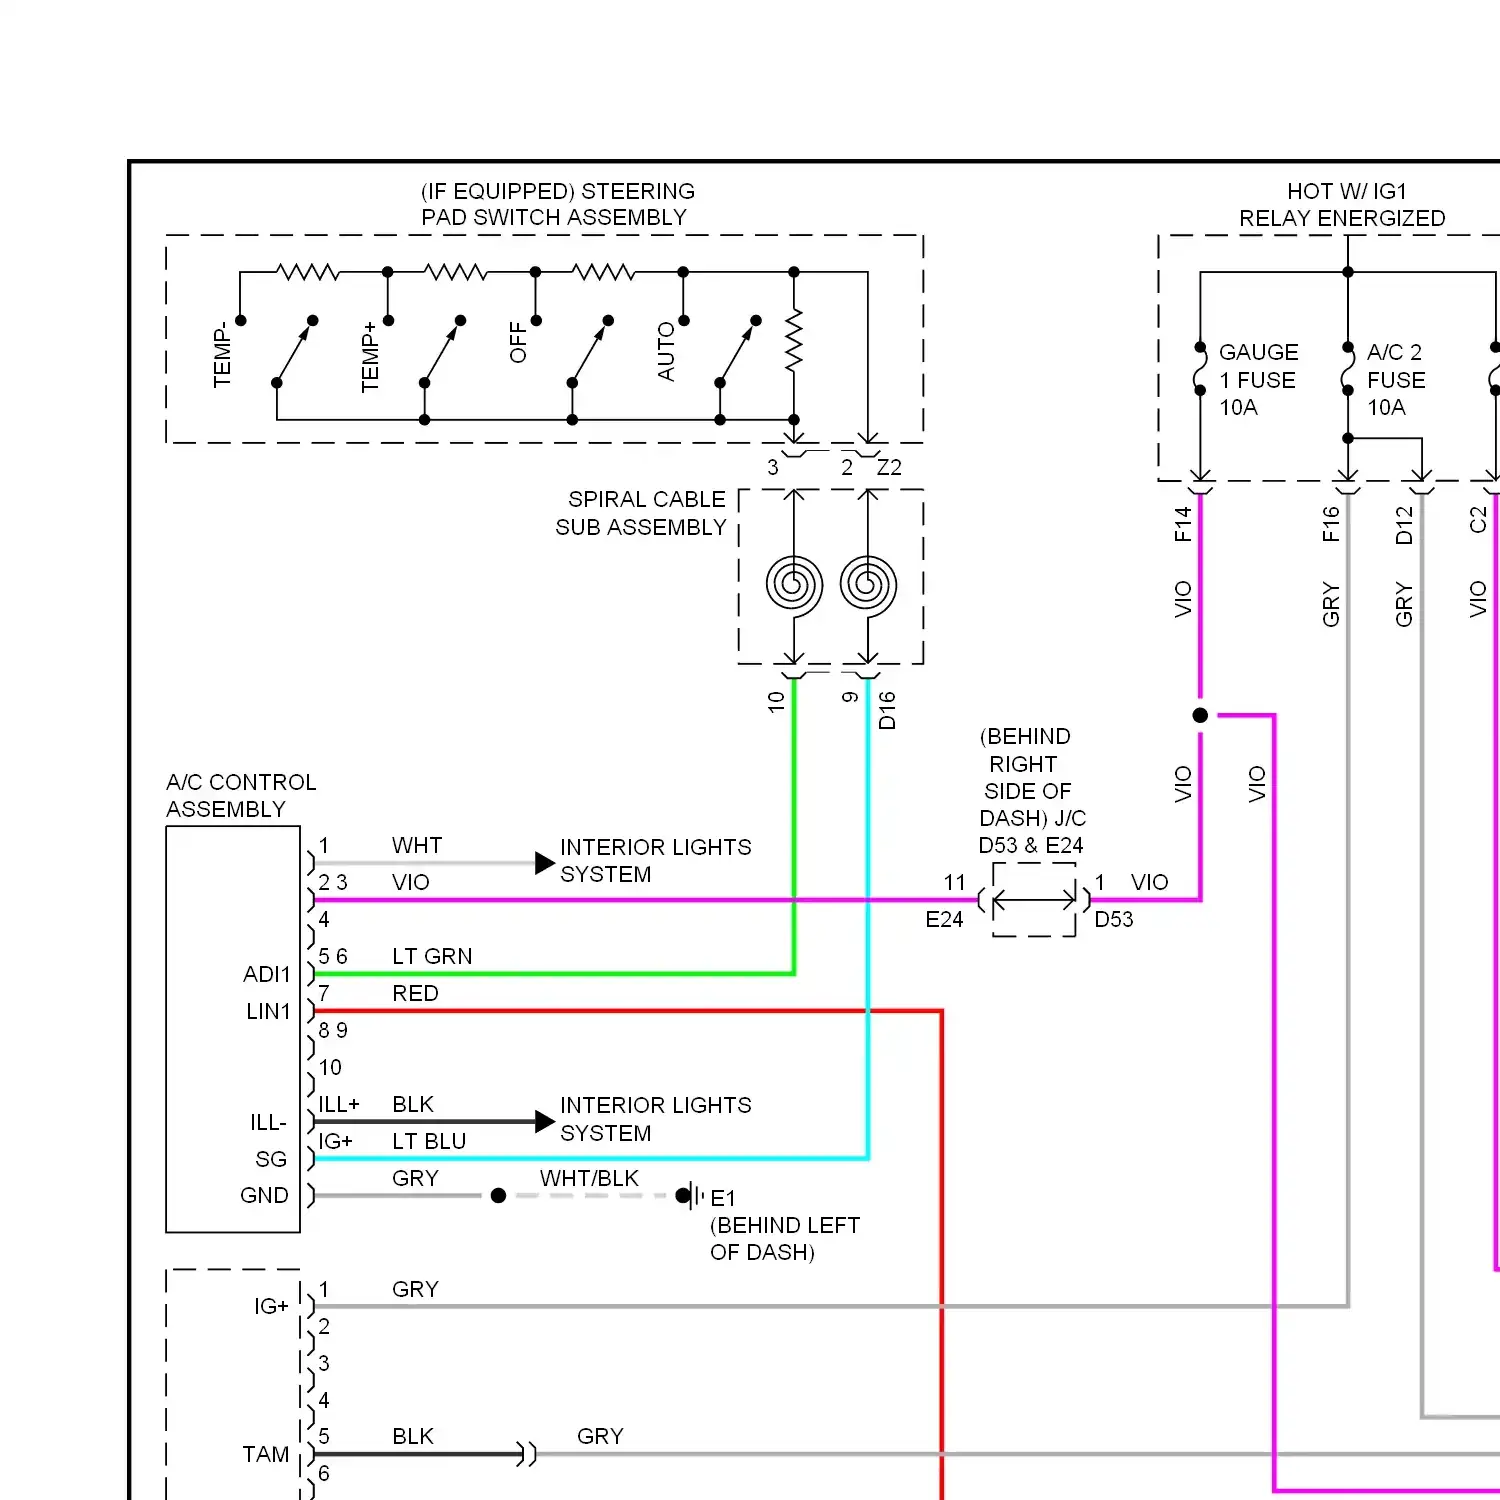
Task: Click the J/C D53 & E24 connector symbol
Action: click(1034, 900)
